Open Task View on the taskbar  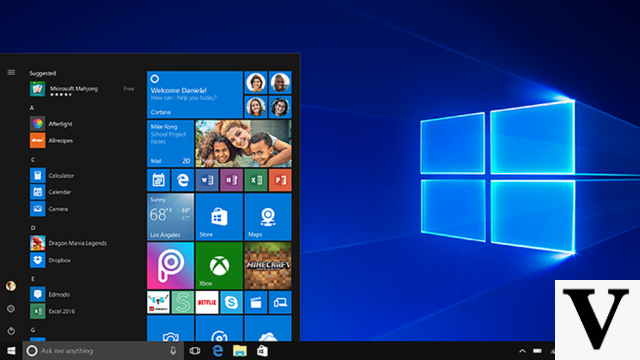click(x=195, y=351)
